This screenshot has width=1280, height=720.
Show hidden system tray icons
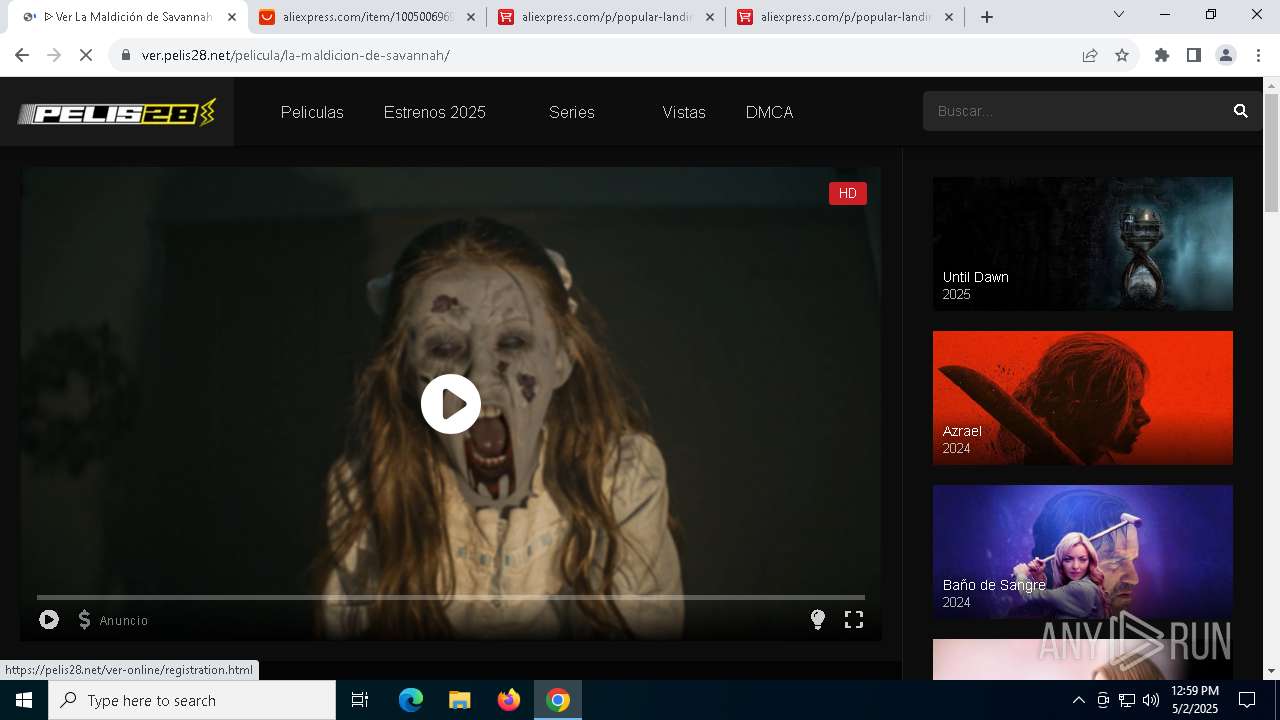pos(1078,700)
